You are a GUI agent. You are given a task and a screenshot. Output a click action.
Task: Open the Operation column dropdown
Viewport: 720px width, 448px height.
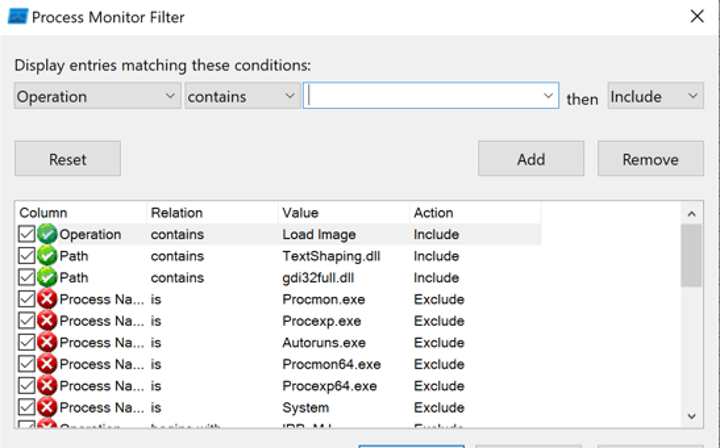tap(97, 96)
